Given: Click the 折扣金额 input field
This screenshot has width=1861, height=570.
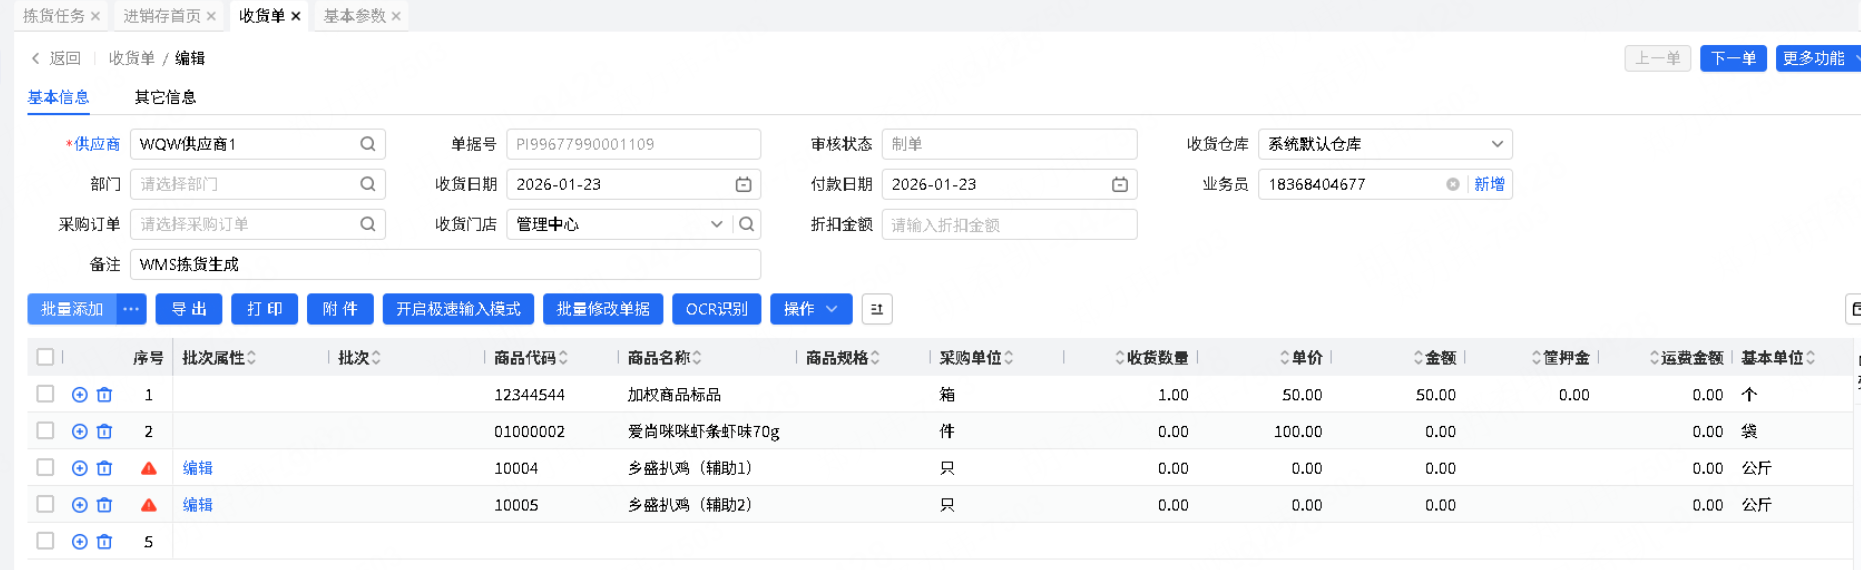Looking at the screenshot, I should (x=1008, y=225).
